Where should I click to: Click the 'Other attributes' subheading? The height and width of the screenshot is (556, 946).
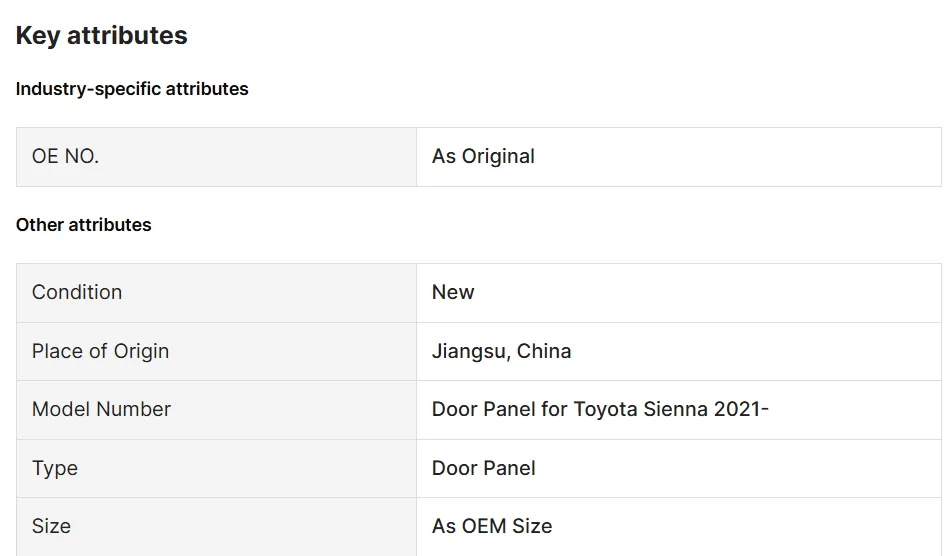coord(84,225)
